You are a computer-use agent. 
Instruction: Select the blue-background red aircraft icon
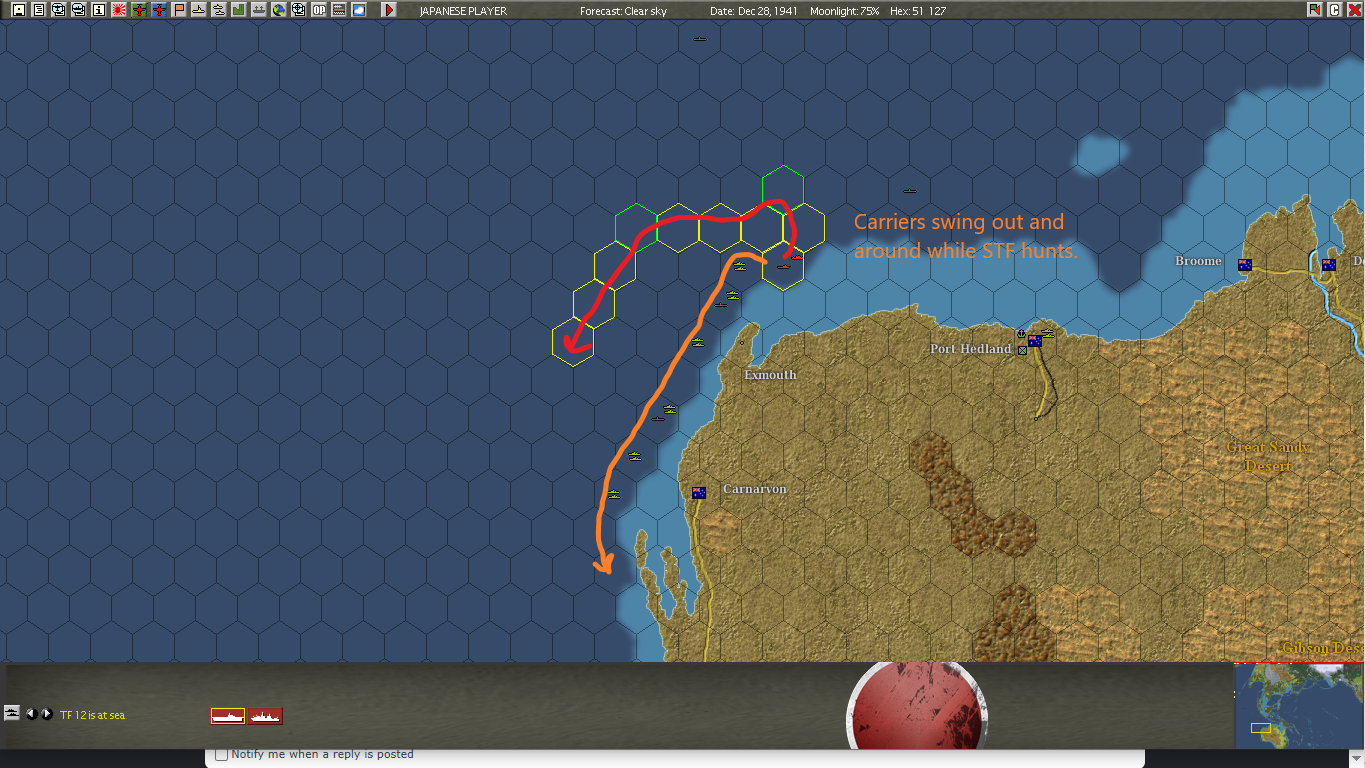(x=159, y=10)
